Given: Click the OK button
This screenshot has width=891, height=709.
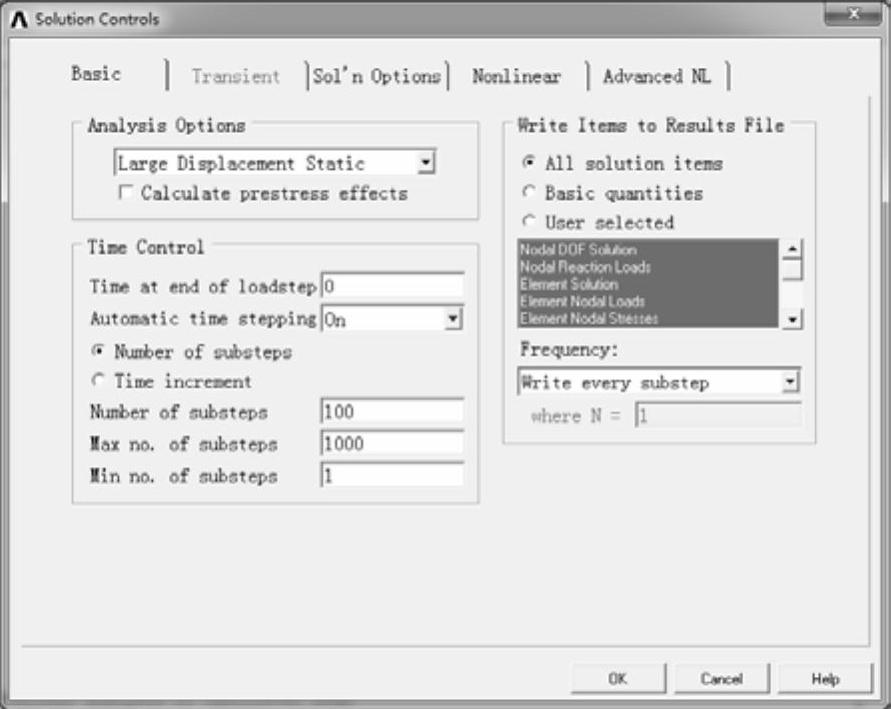Looking at the screenshot, I should click(x=618, y=678).
